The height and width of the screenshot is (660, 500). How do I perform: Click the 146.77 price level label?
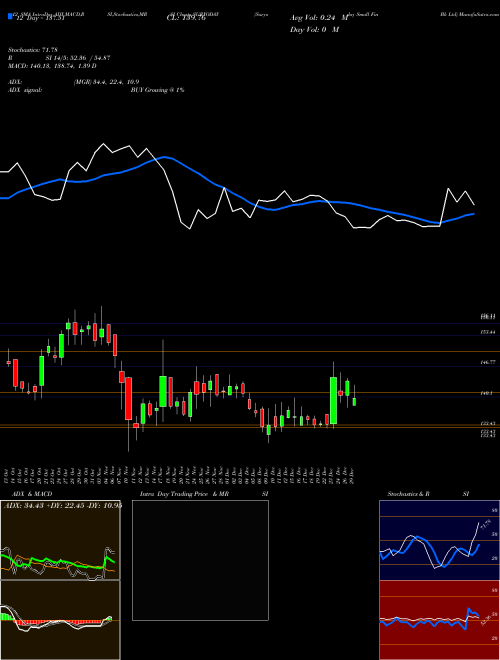click(489, 362)
